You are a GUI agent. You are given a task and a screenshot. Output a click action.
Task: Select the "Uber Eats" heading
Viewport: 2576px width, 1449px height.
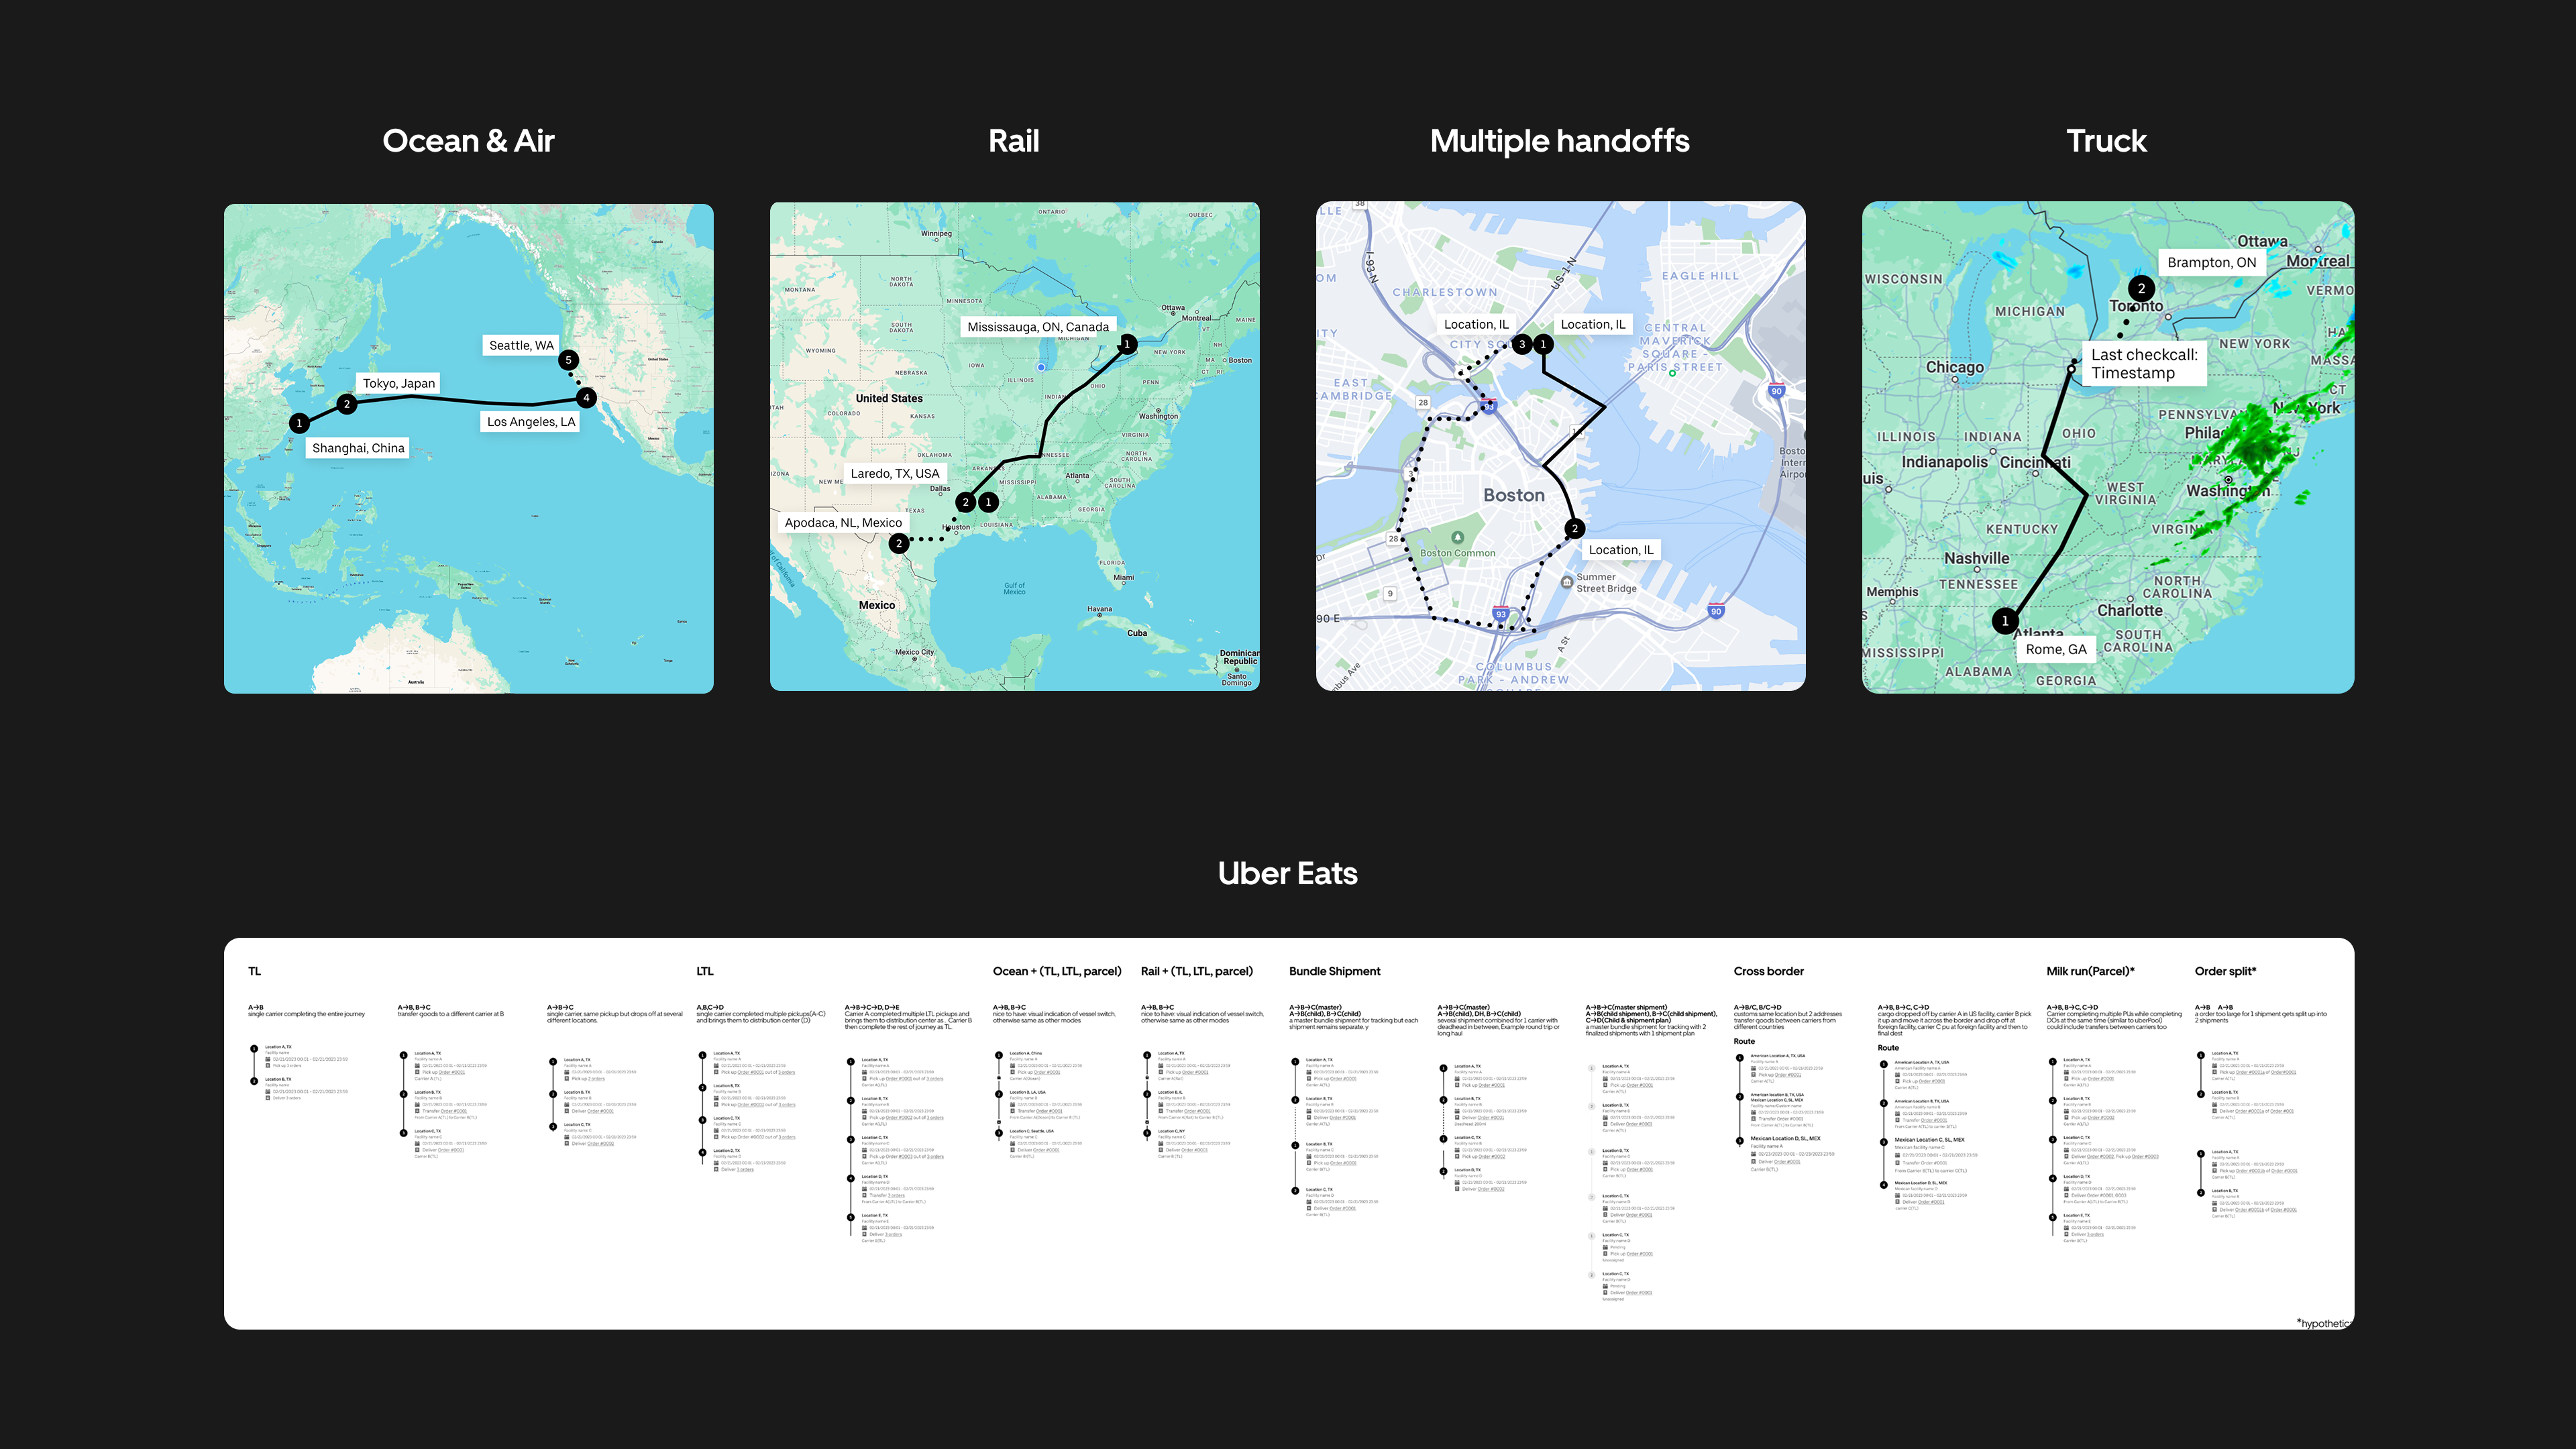point(1288,873)
